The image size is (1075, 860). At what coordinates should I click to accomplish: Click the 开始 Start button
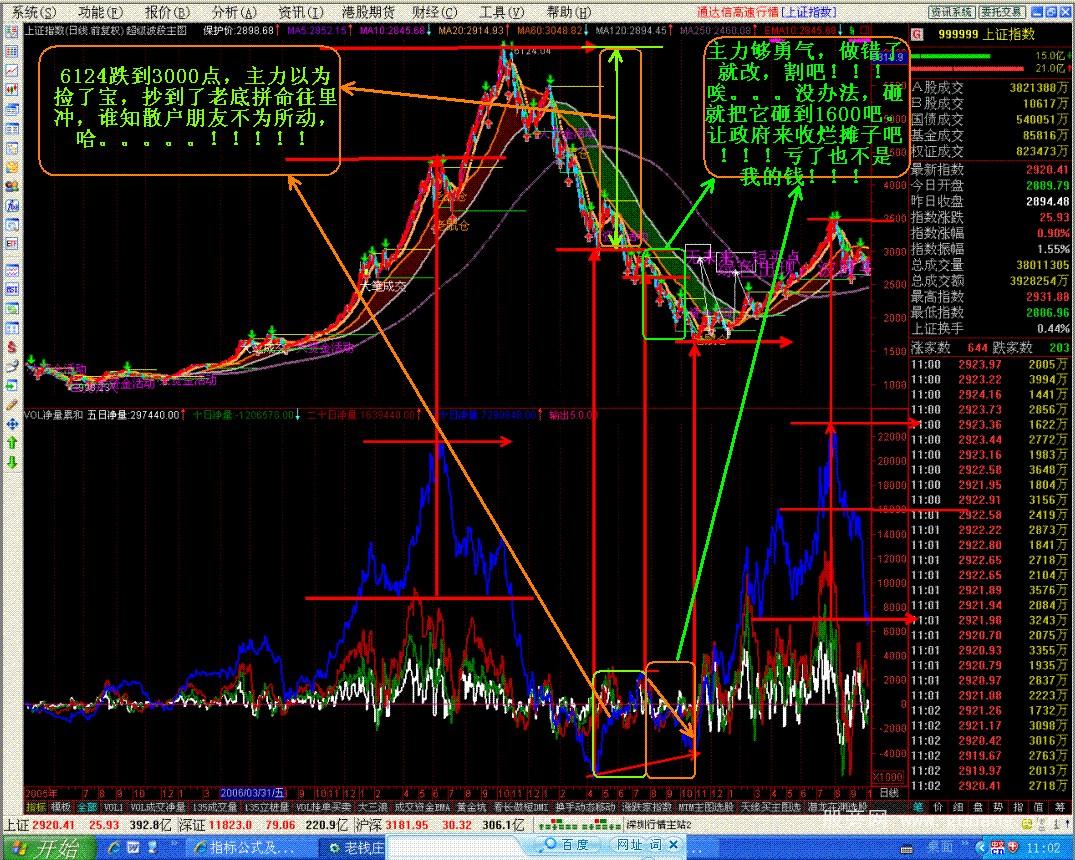tap(48, 849)
